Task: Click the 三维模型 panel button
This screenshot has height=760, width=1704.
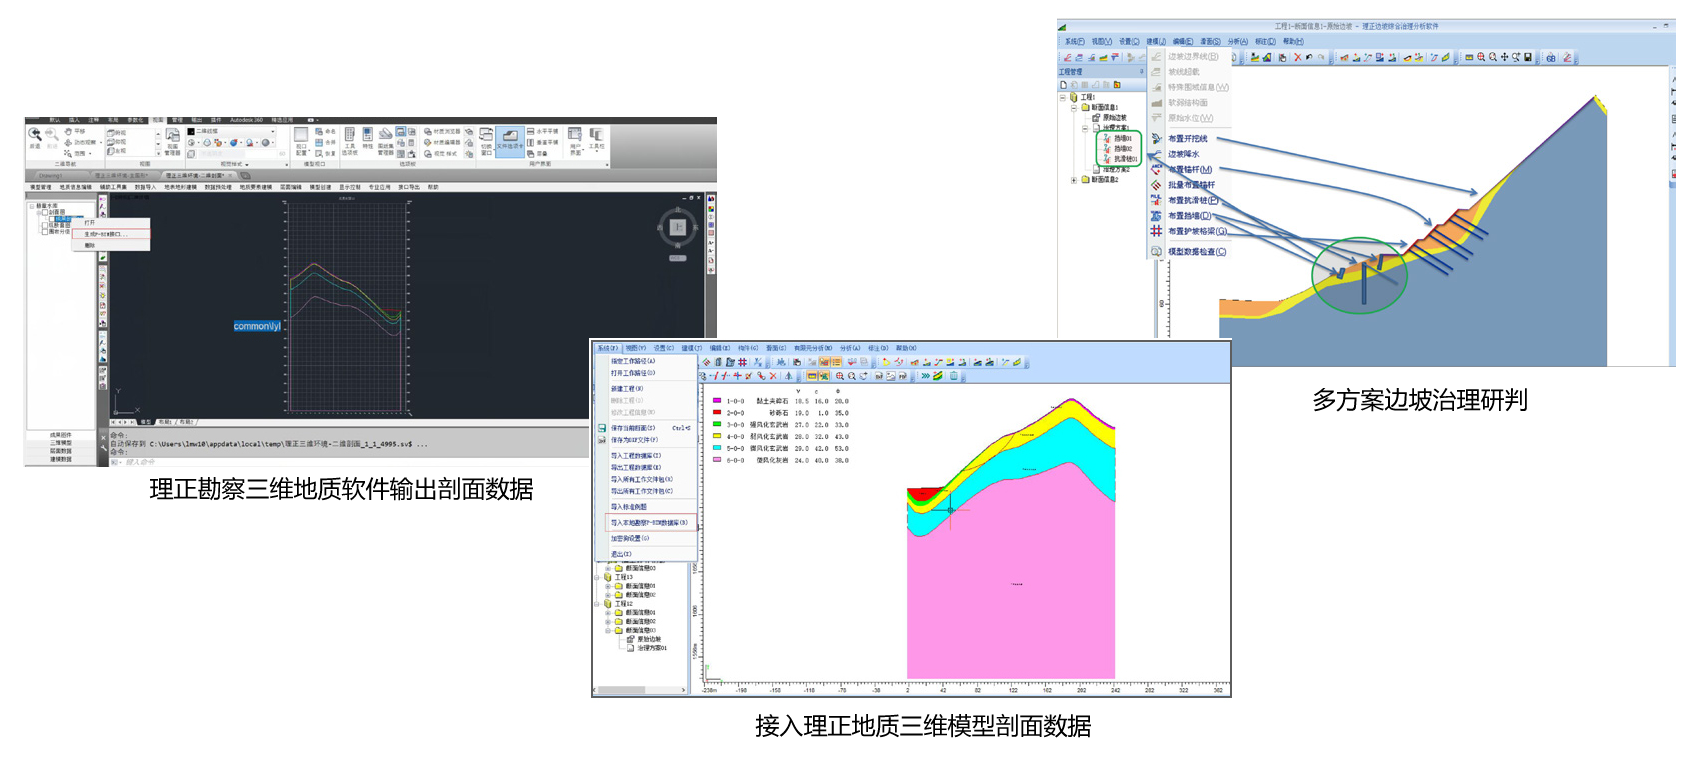Action: pos(61,443)
